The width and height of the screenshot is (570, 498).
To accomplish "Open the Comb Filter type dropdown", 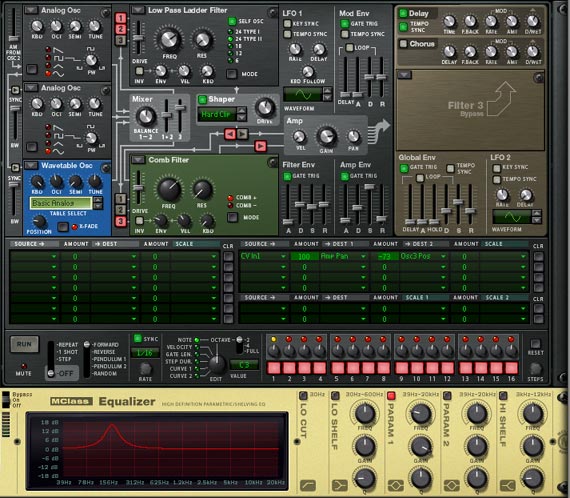I will coord(138,160).
